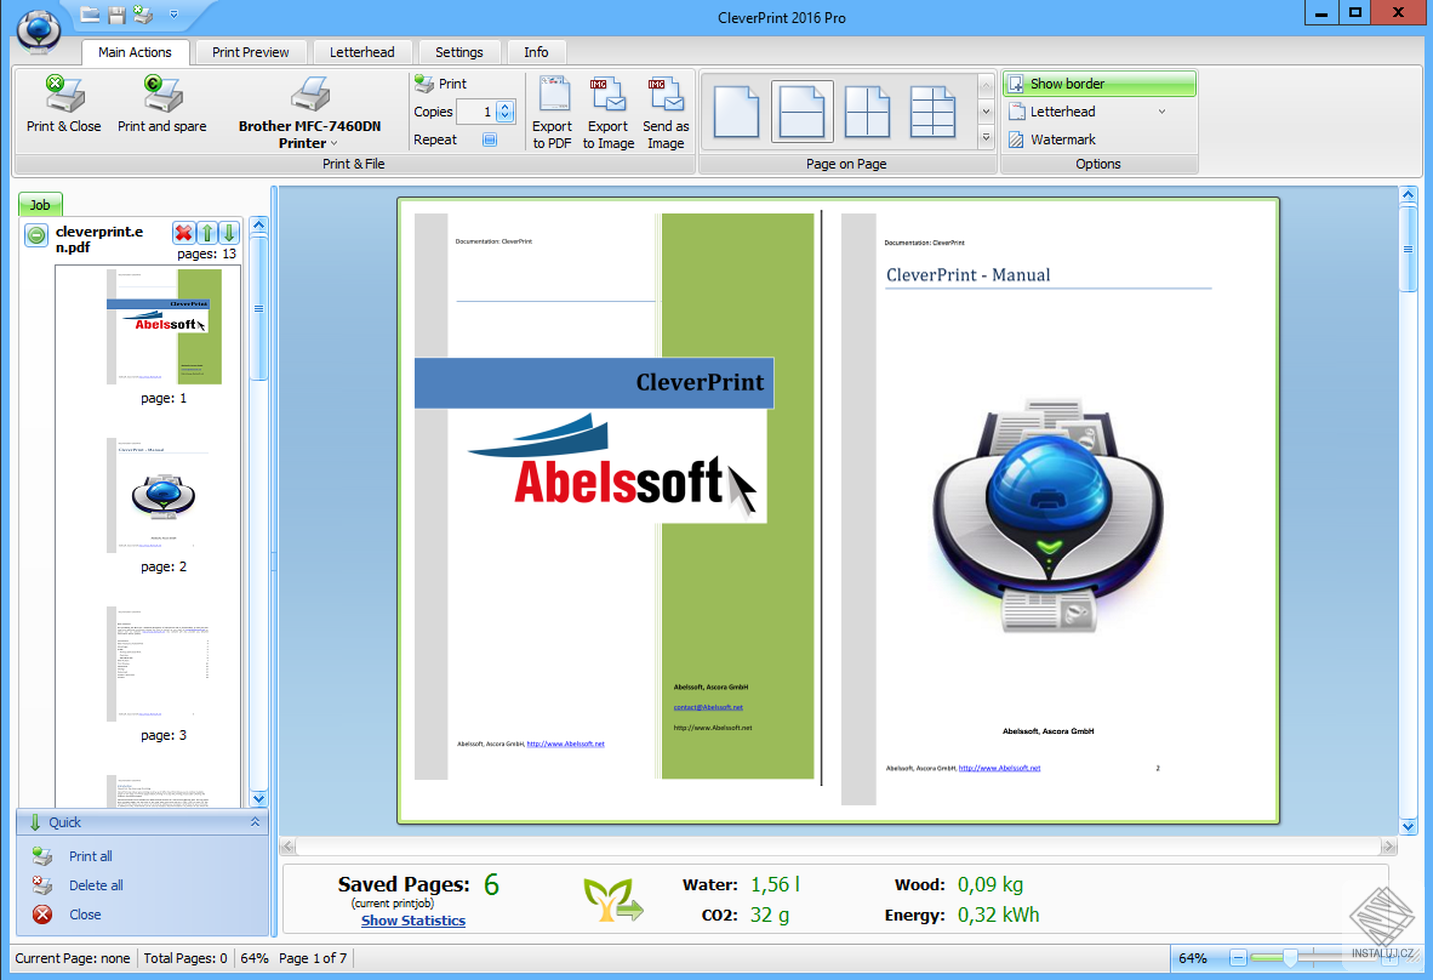1433x980 pixels.
Task: Collapse the Quick panel
Action: [x=255, y=822]
